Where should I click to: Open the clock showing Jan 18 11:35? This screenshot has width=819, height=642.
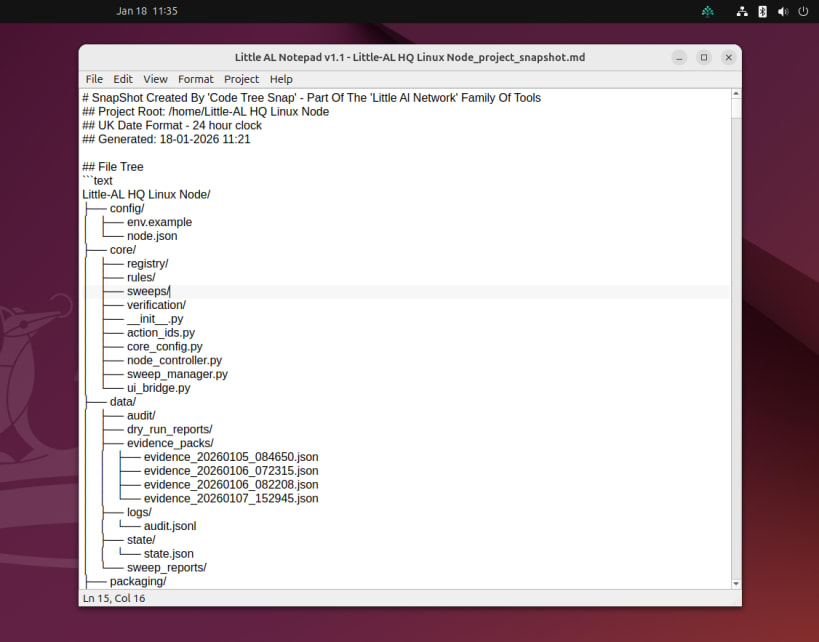click(147, 11)
